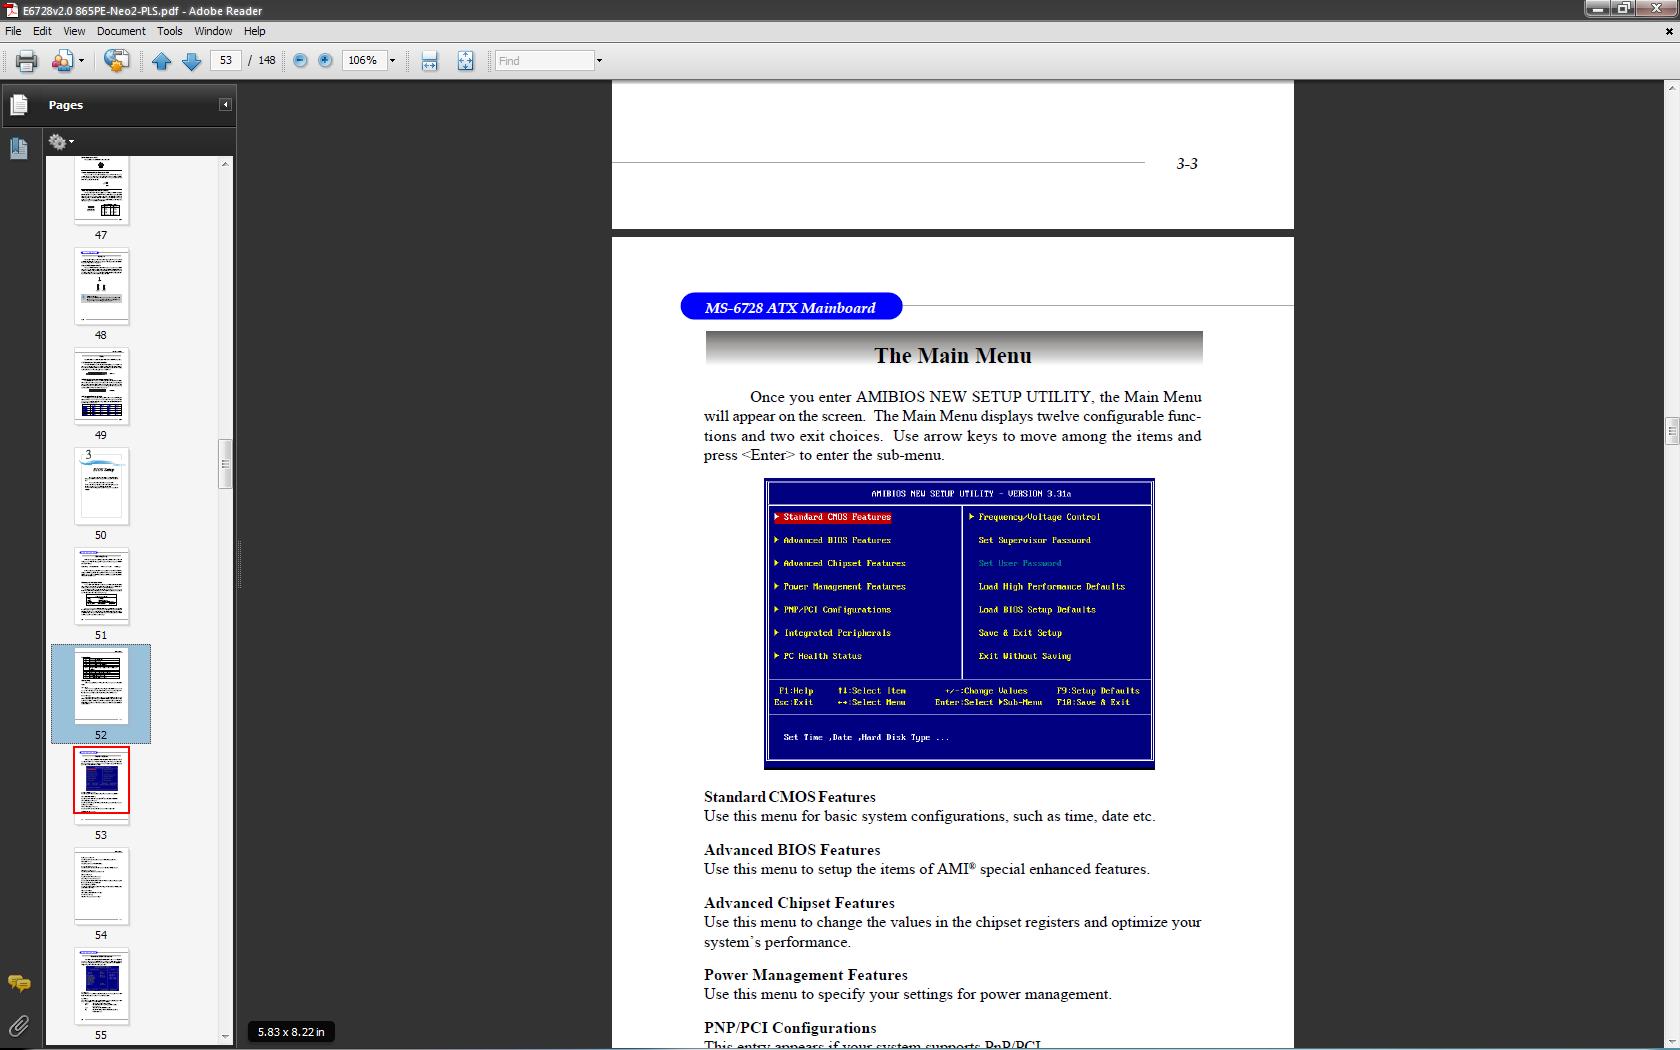Click the 'MS-6728 ATX Mainboard' blue header

[x=791, y=307]
